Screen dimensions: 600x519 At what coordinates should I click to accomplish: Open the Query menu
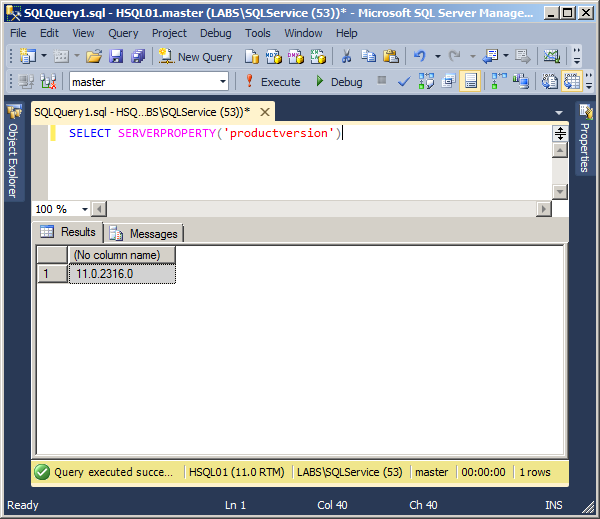[x=123, y=33]
